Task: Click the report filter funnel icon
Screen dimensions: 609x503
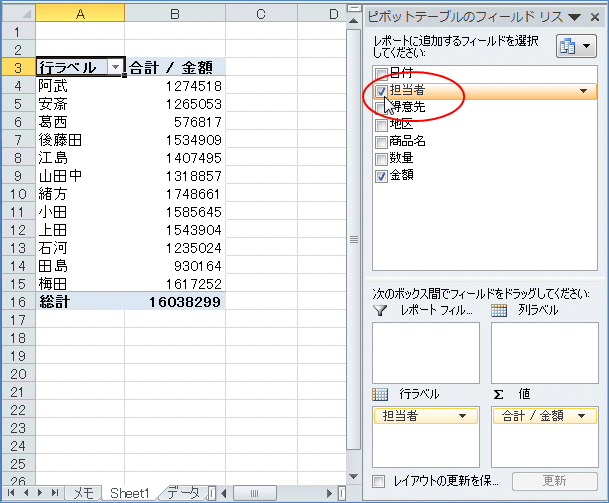Action: pyautogui.click(x=380, y=310)
